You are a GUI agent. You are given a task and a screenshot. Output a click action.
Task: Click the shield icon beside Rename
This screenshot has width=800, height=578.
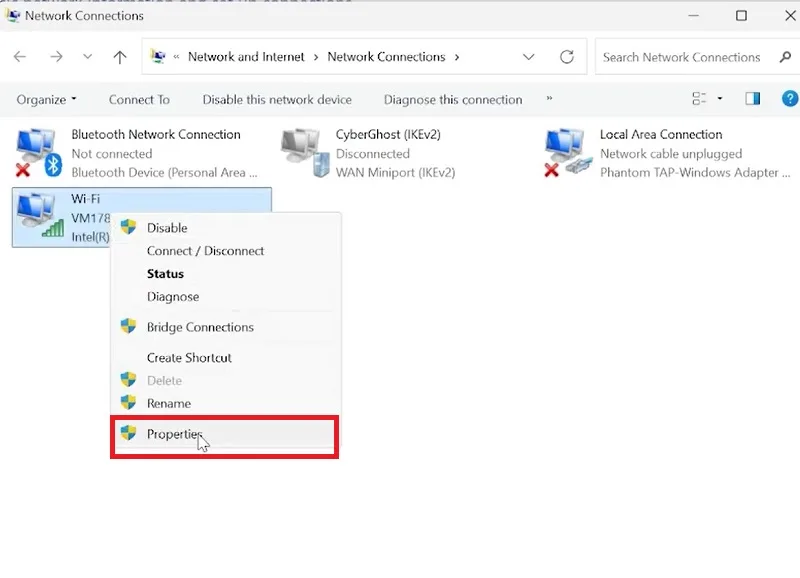pyautogui.click(x=129, y=403)
